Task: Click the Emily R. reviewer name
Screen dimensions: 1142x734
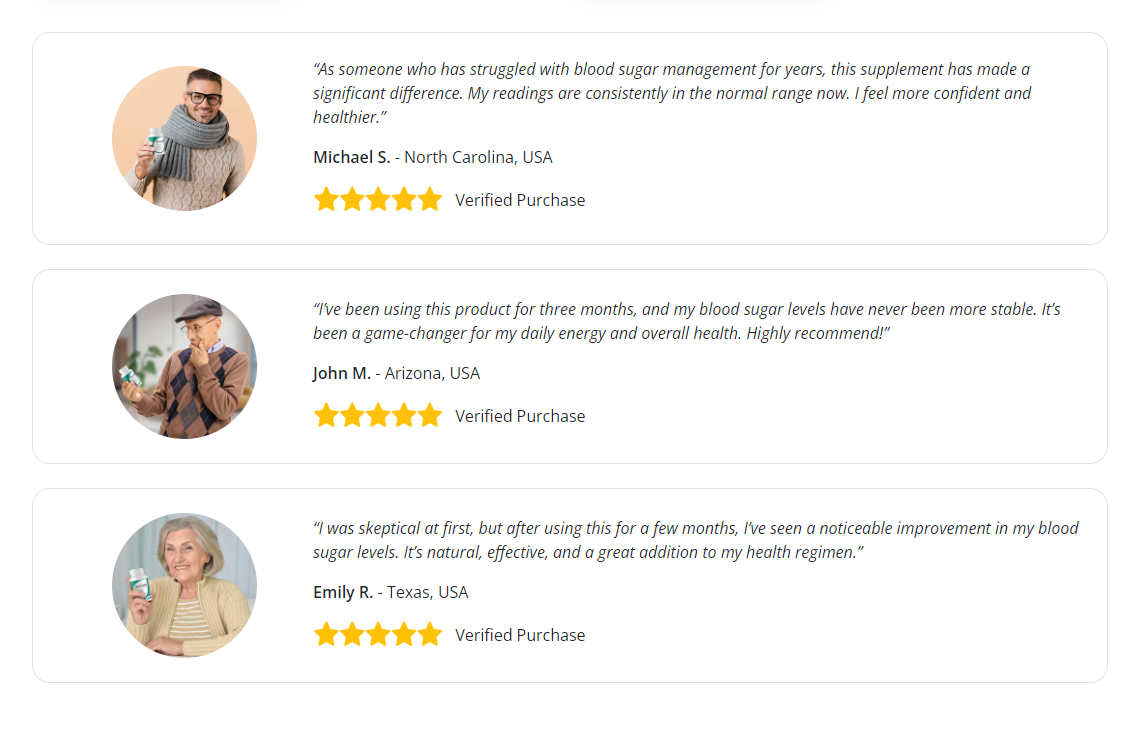Action: (x=343, y=593)
